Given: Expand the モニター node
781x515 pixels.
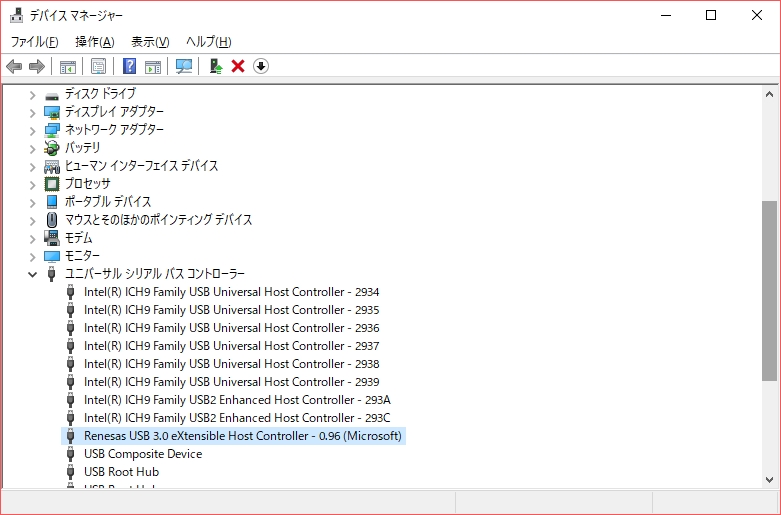Looking at the screenshot, I should click(x=32, y=256).
